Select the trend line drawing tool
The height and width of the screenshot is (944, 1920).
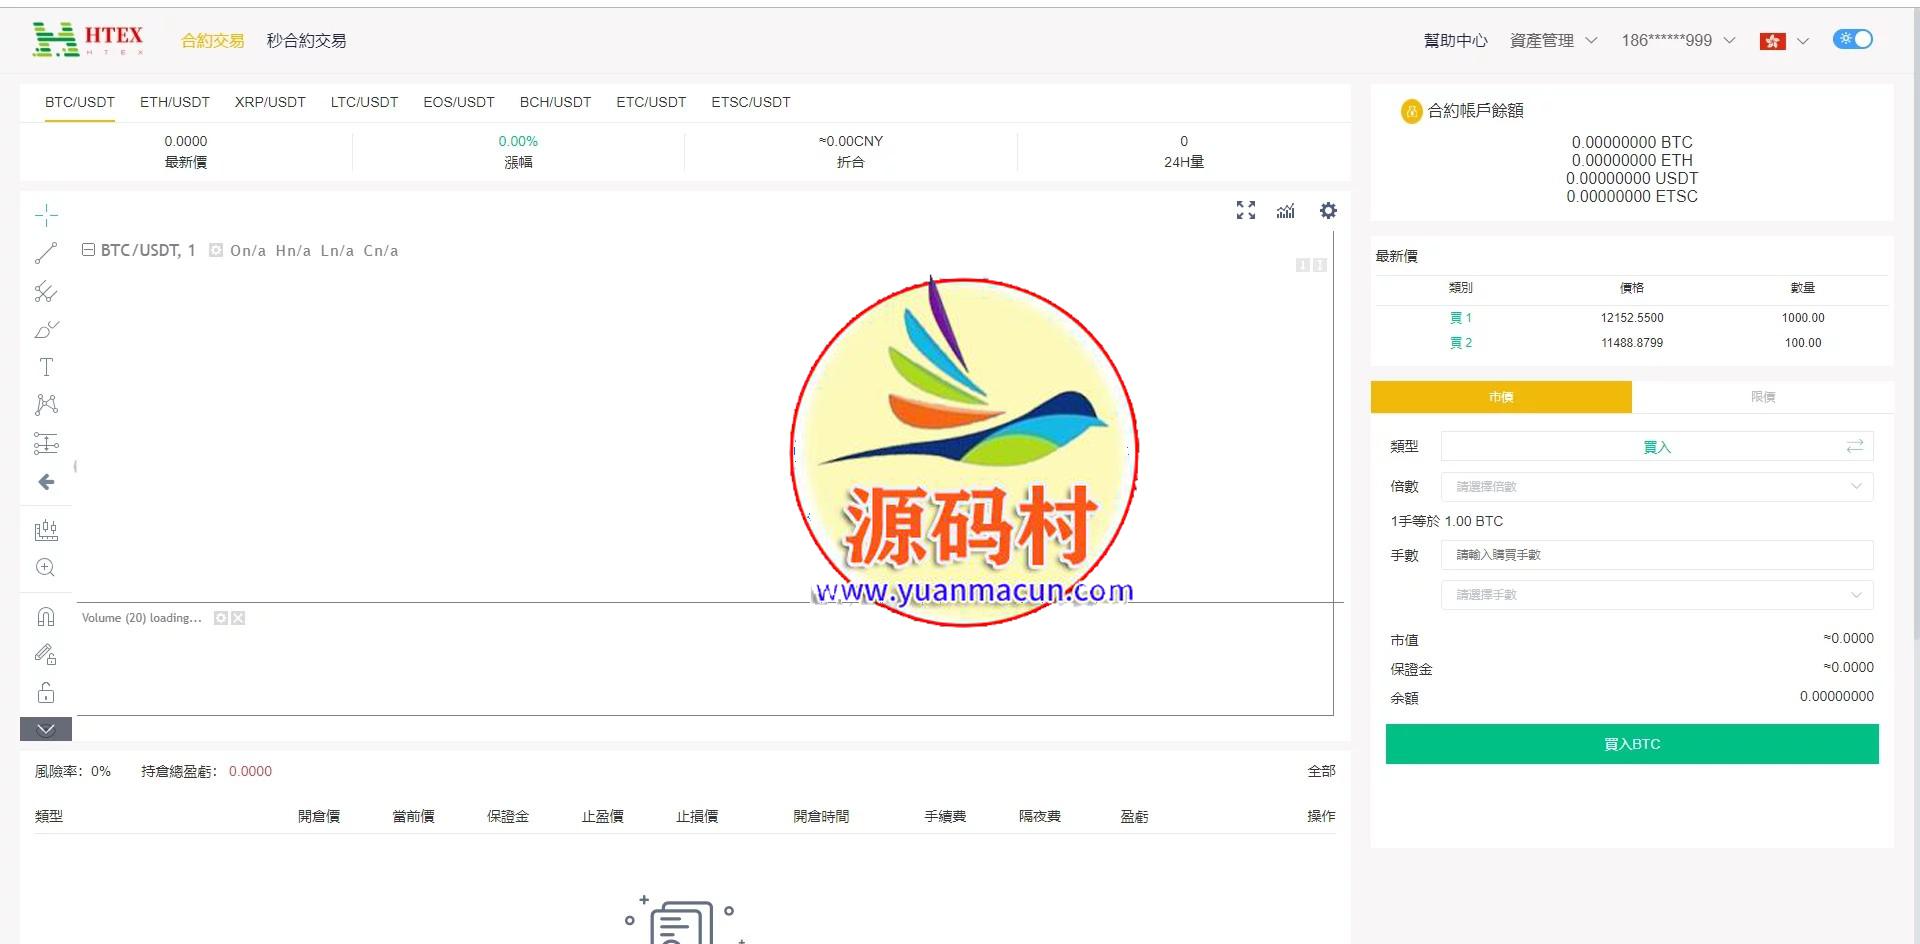[46, 253]
